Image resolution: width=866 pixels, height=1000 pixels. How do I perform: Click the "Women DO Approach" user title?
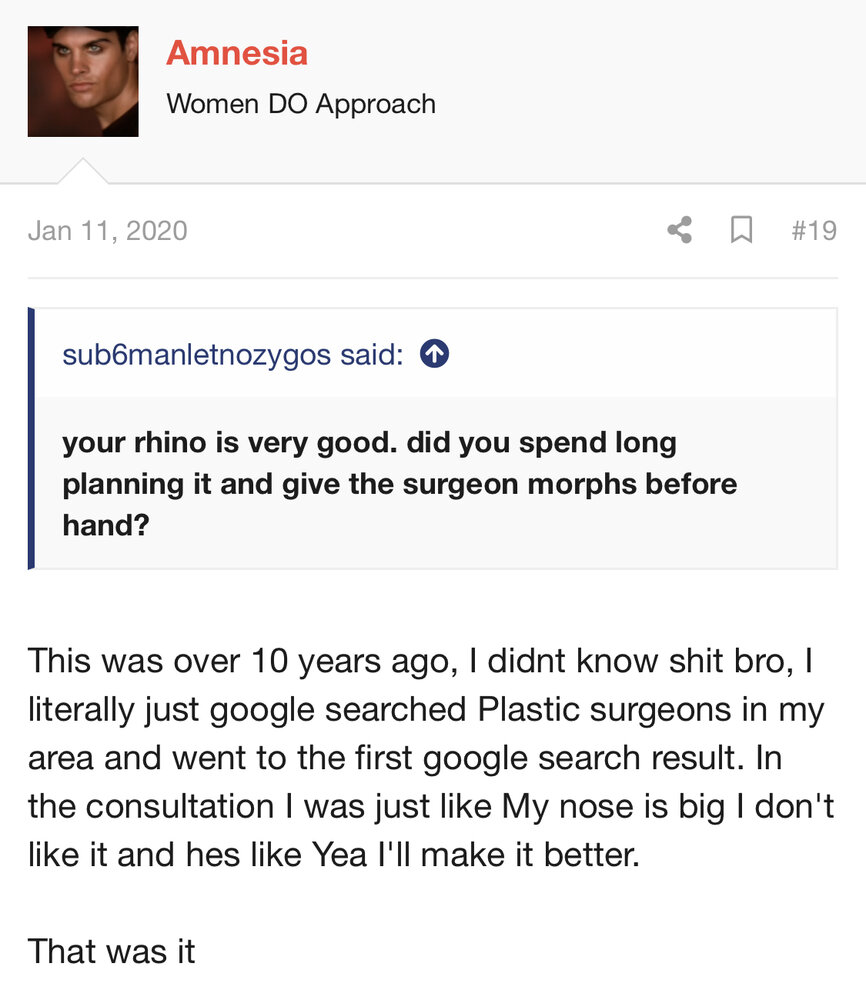(x=301, y=104)
